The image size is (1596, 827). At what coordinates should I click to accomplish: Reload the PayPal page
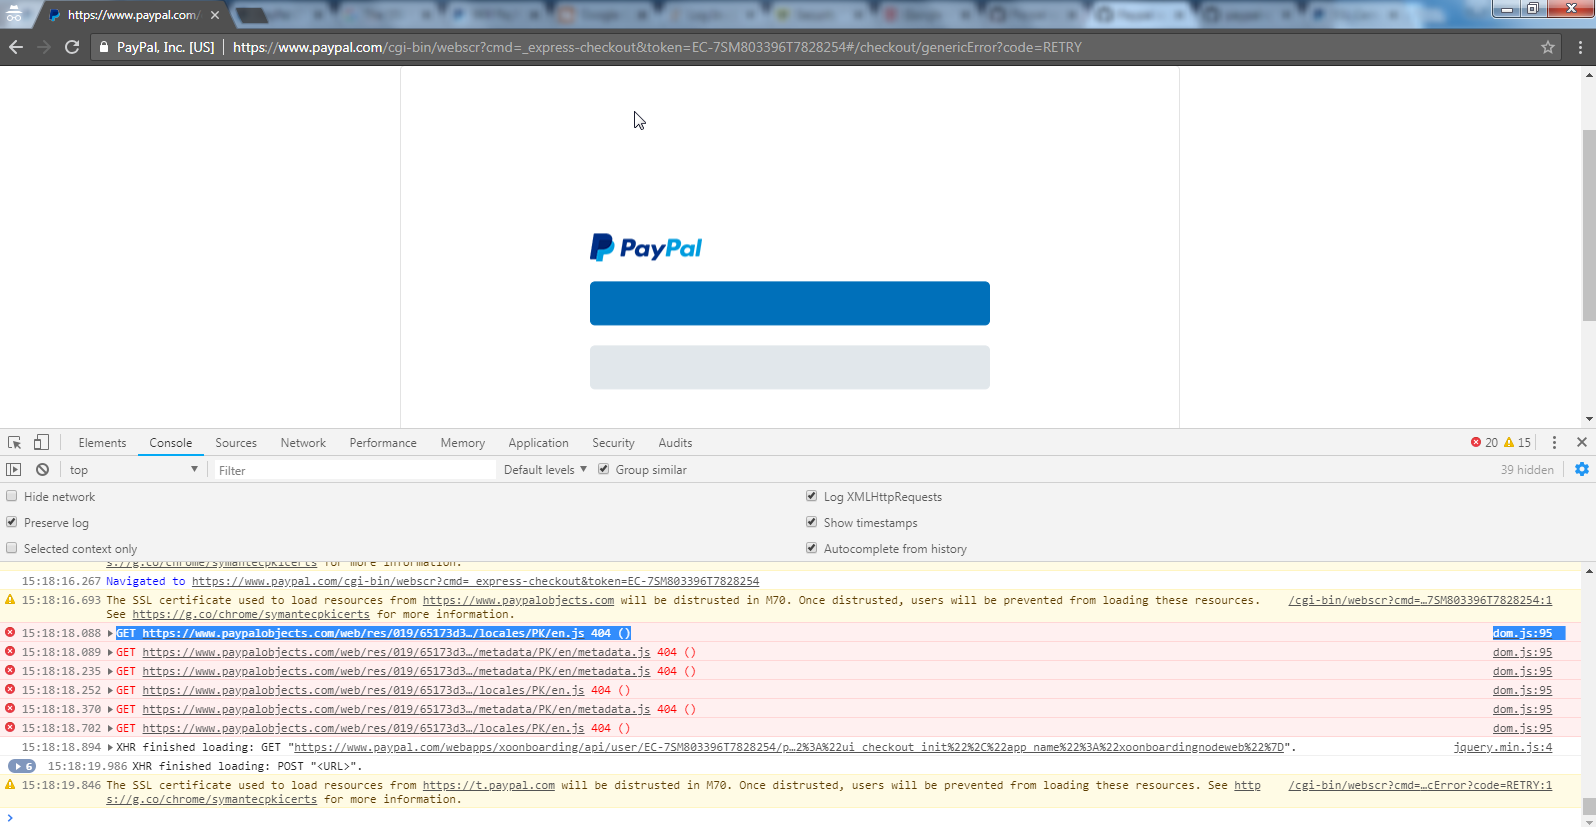(72, 47)
